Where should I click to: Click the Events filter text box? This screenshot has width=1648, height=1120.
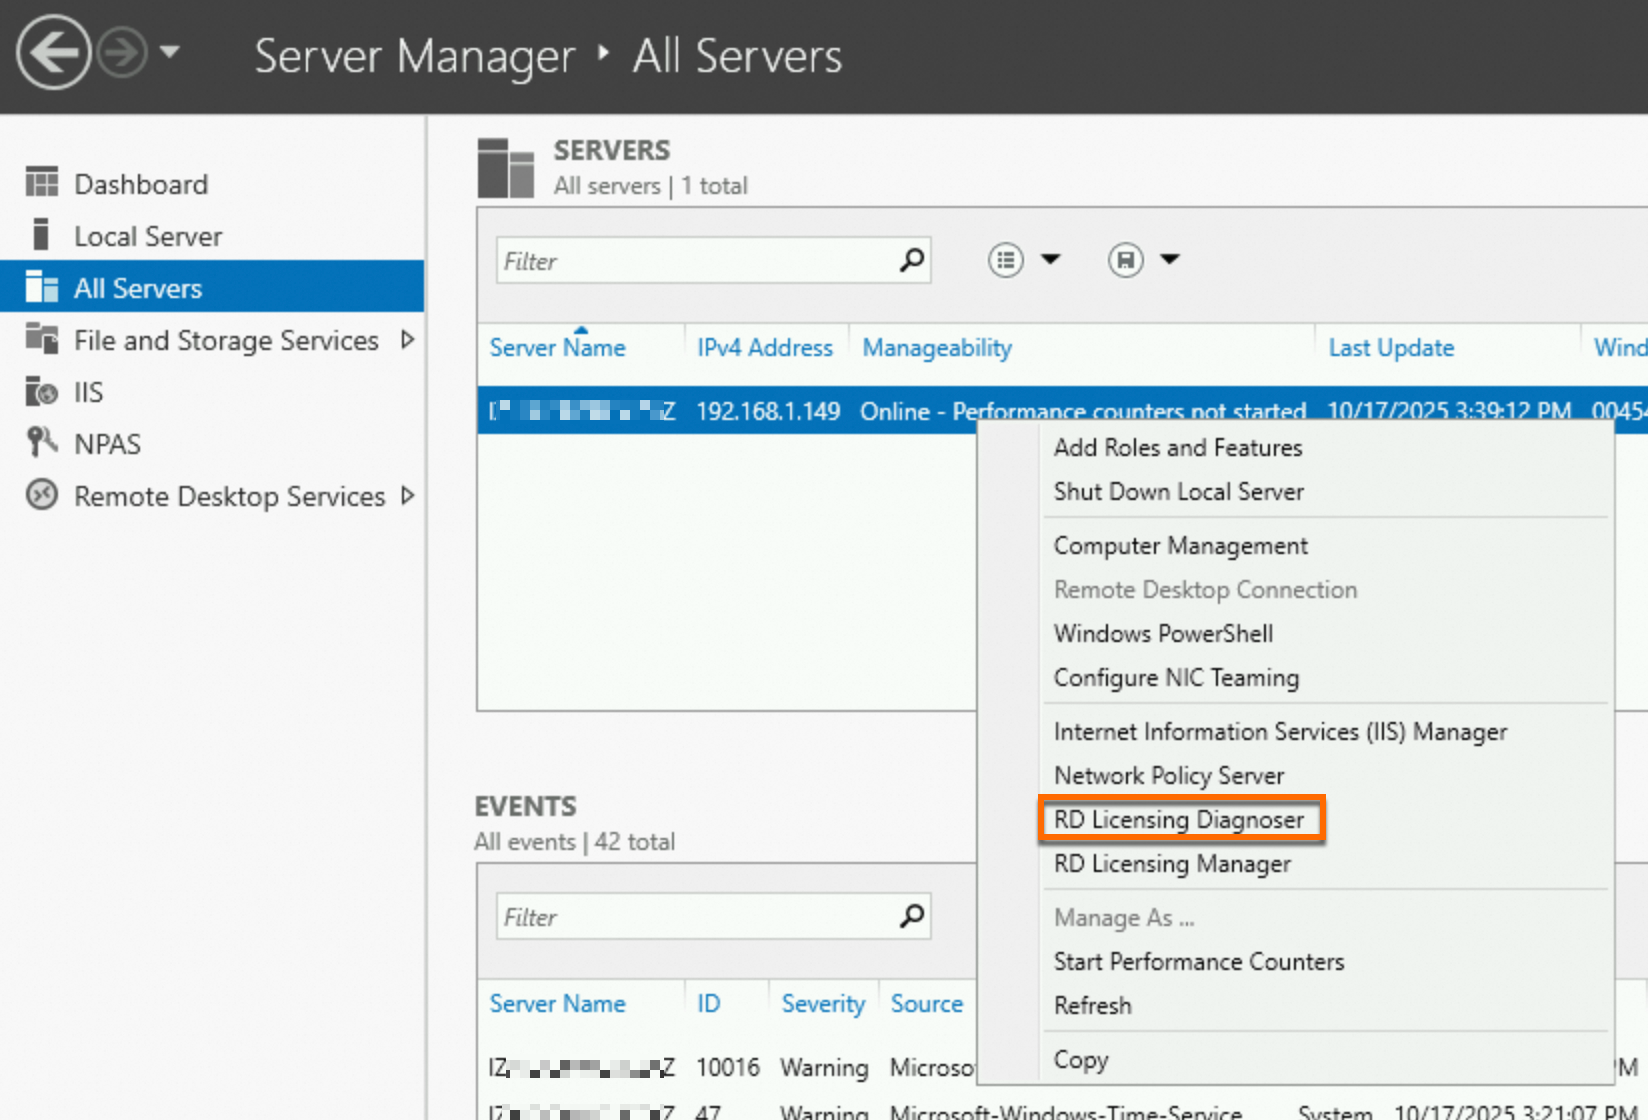[x=713, y=916]
